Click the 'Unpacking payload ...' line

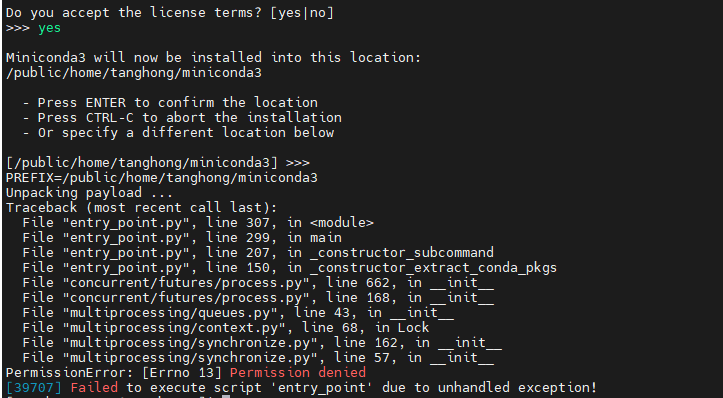coord(89,193)
